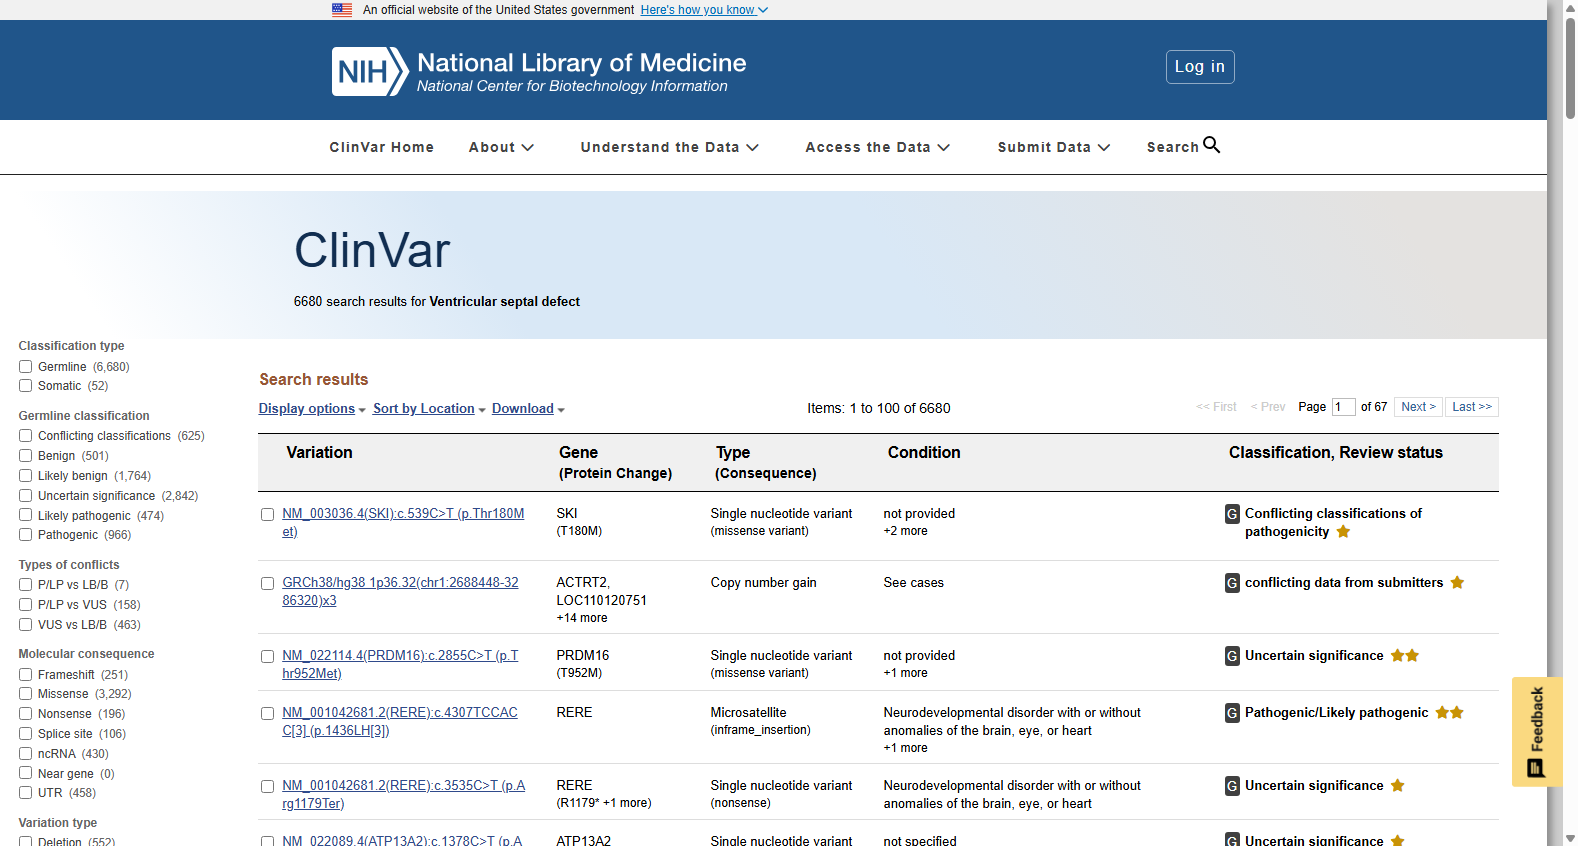Check the VUS vs LB/B filter
1578x846 pixels.
tap(26, 625)
